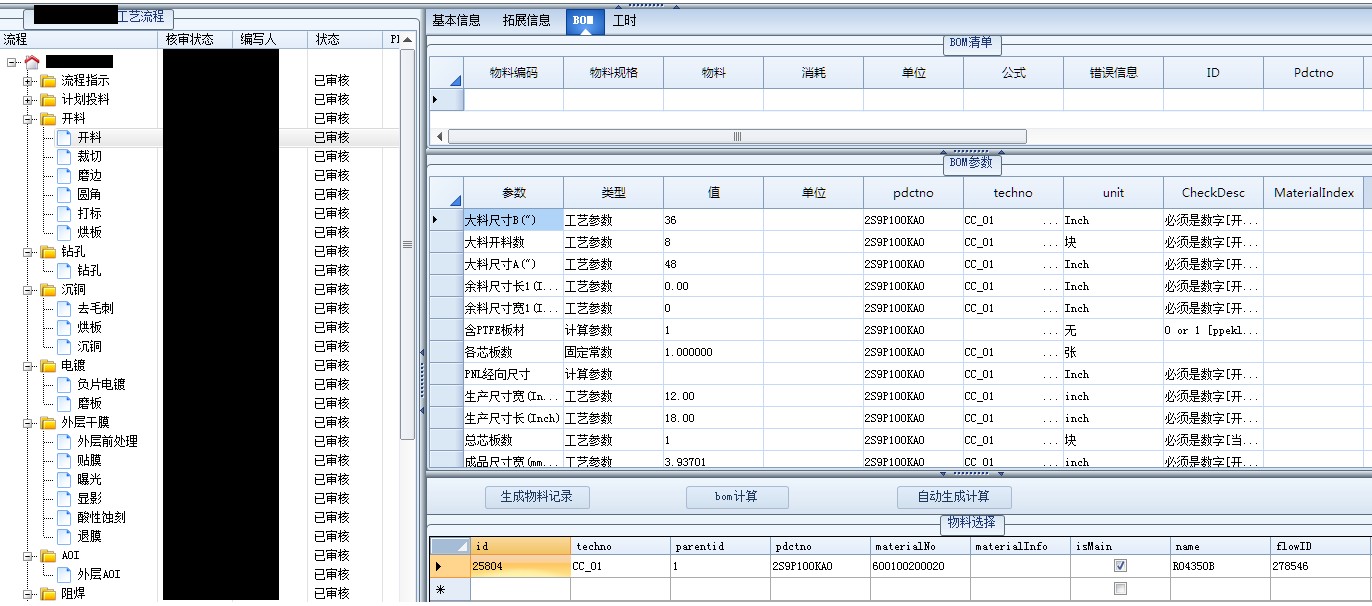1372x606 pixels.
Task: Collapse the 电镀 tree node
Action: (x=28, y=366)
